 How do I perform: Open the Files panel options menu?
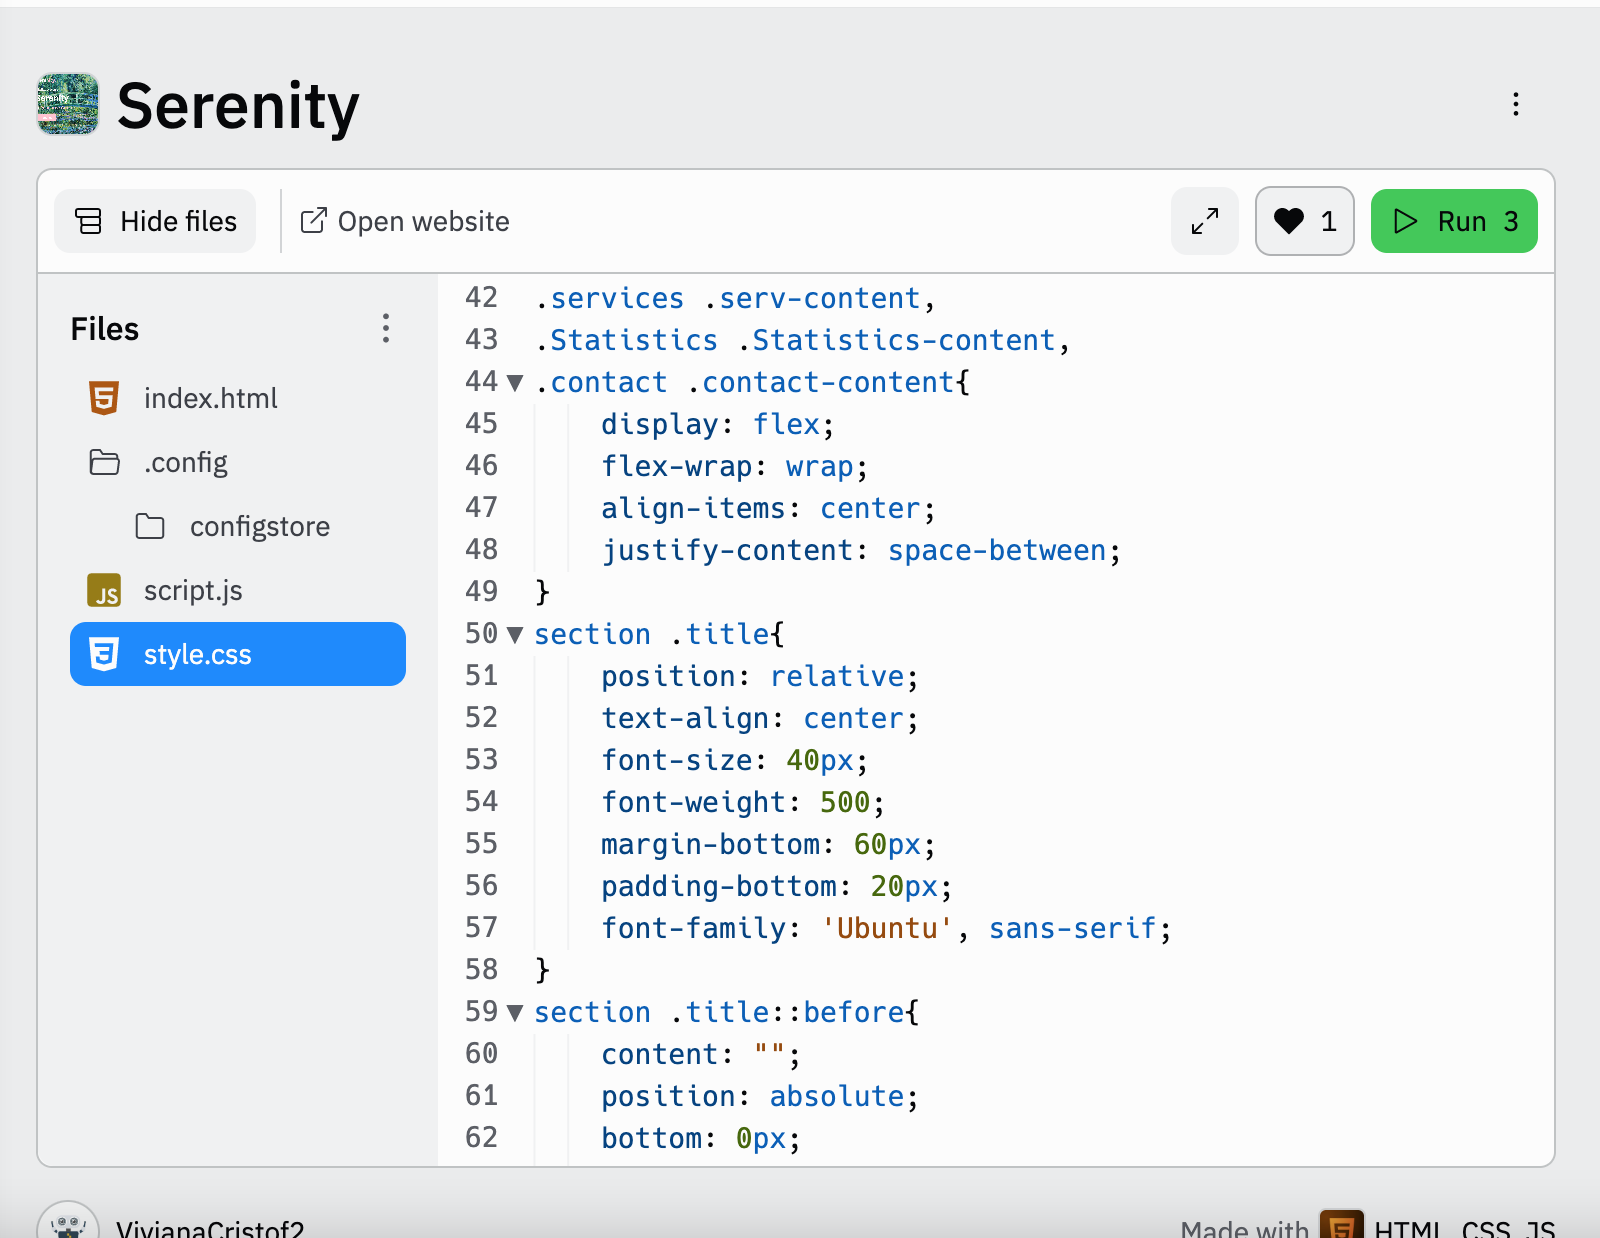point(386,328)
